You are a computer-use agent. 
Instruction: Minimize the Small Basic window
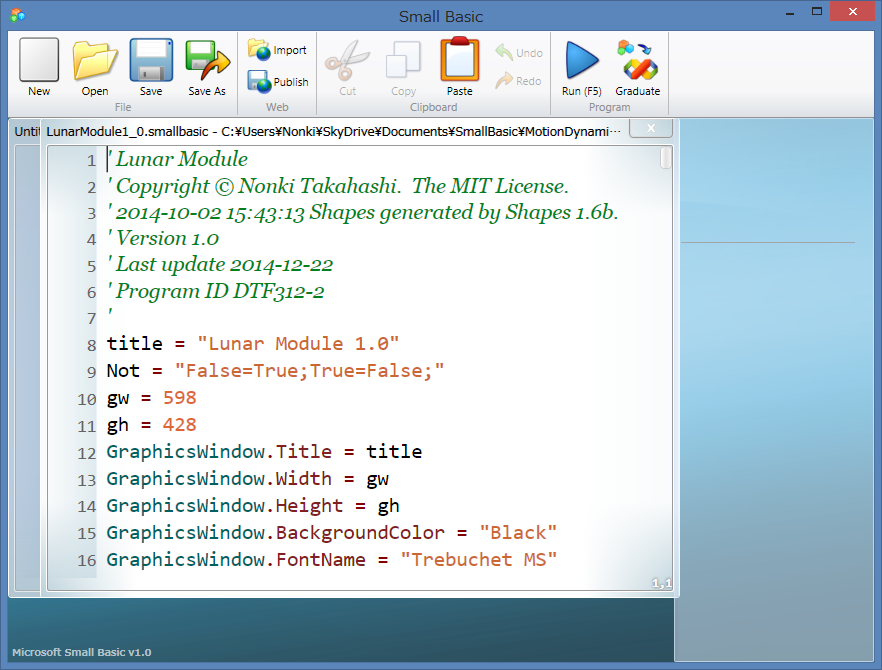tap(790, 12)
